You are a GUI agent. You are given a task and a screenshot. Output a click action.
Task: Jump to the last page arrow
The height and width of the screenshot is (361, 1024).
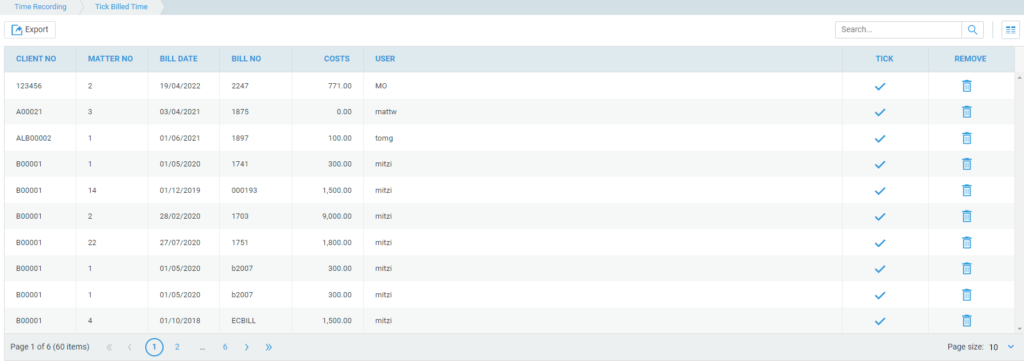(x=268, y=347)
